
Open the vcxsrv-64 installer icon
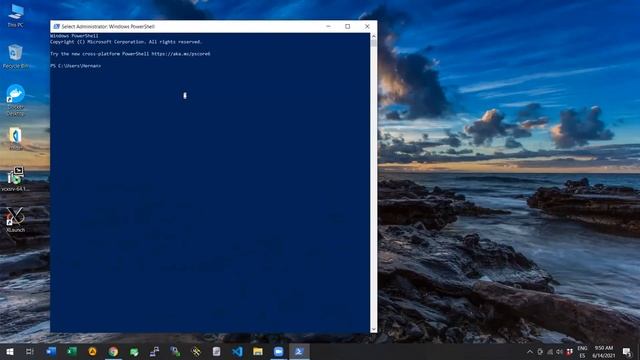click(16, 179)
